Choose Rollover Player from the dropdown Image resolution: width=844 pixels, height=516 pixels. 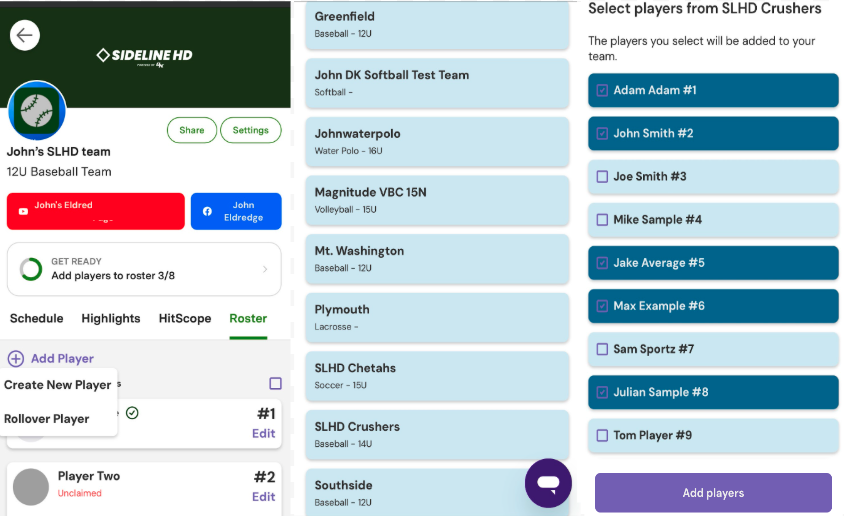coord(47,419)
